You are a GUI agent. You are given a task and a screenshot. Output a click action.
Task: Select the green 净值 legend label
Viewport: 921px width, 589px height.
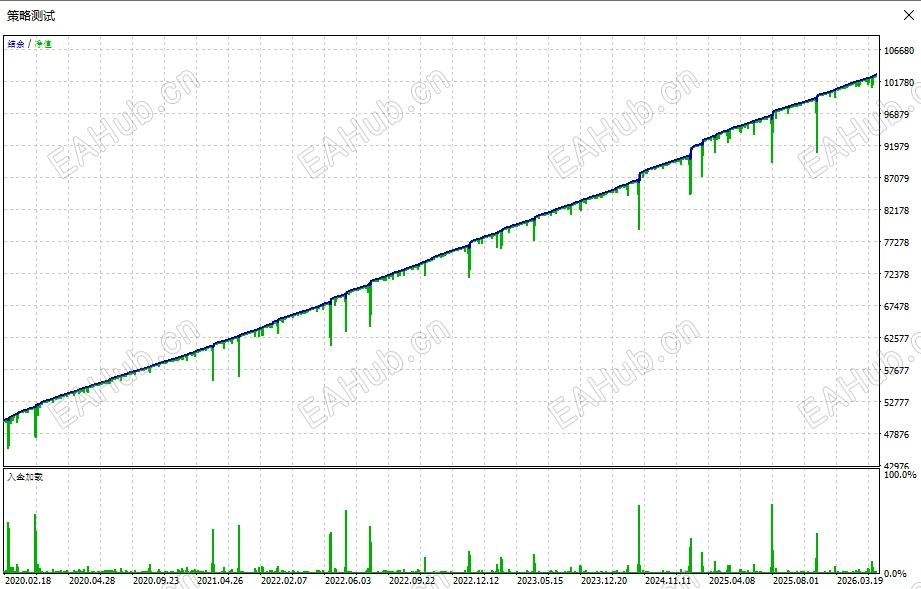(43, 44)
